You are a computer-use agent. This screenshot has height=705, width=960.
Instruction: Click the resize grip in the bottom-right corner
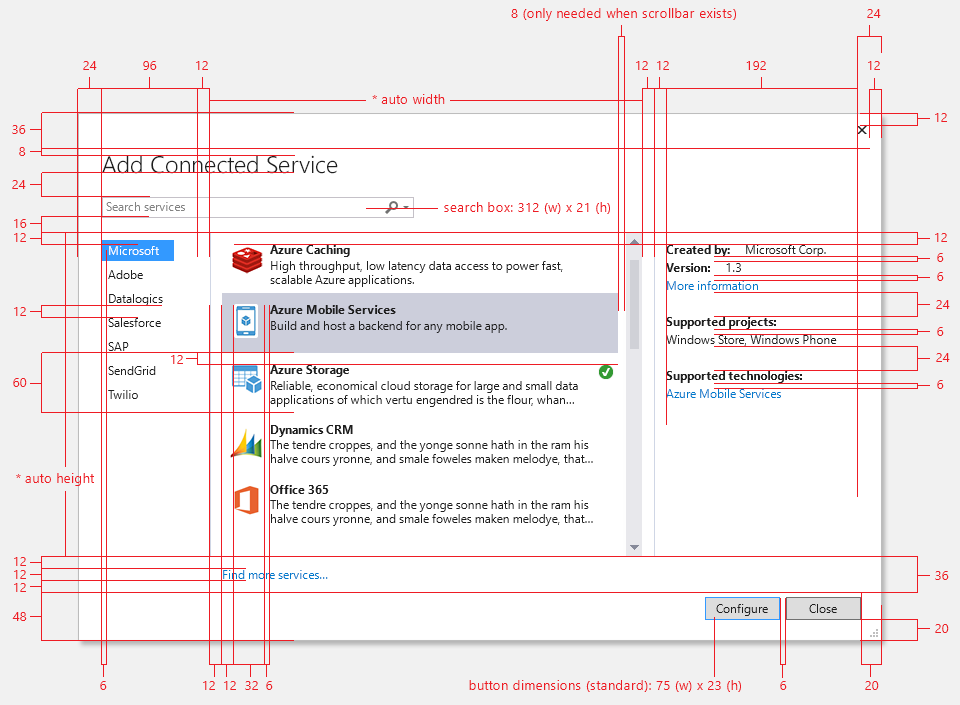point(874,631)
